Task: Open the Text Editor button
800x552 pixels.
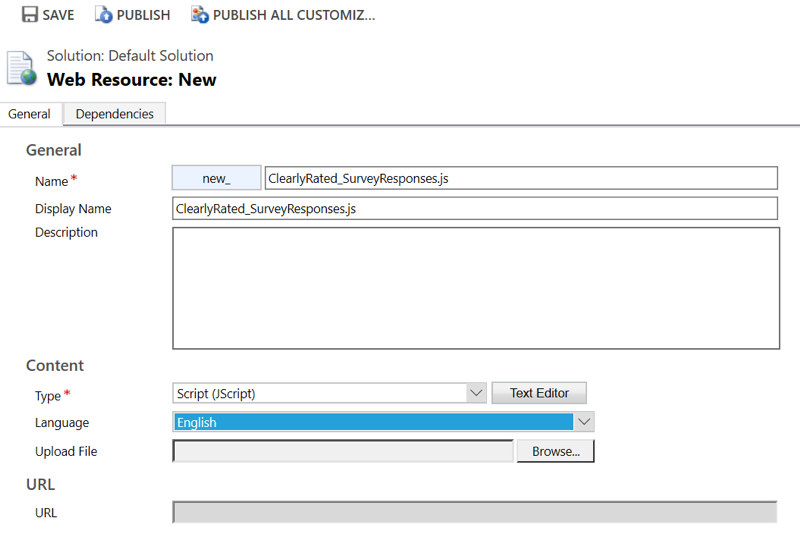Action: coord(539,393)
